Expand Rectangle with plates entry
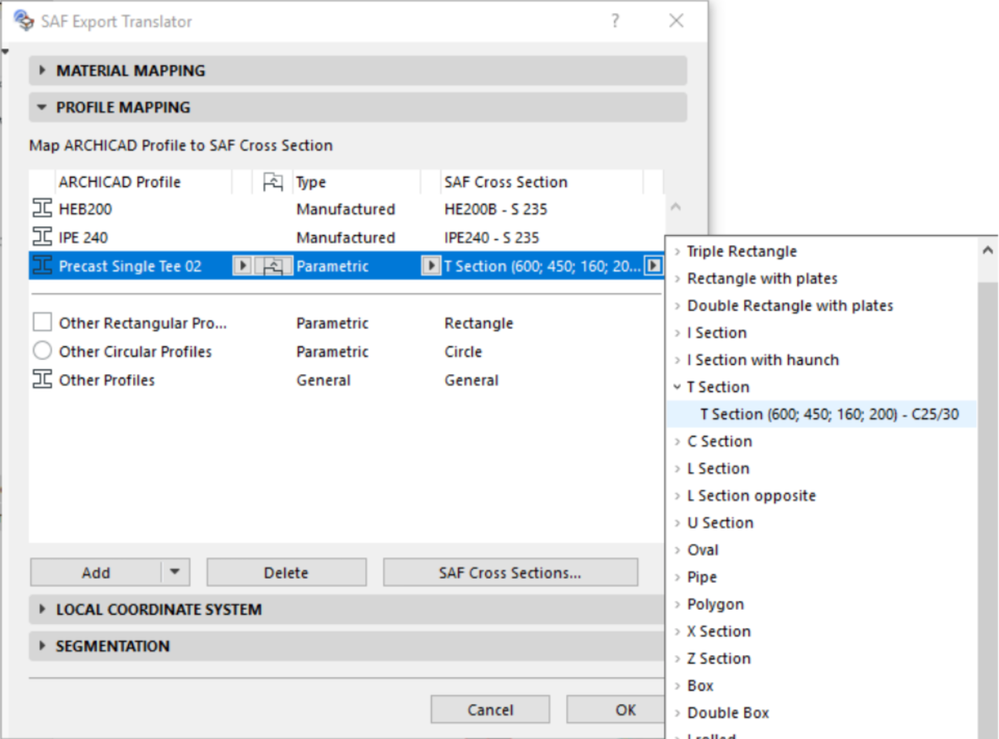Image resolution: width=999 pixels, height=739 pixels. point(677,278)
